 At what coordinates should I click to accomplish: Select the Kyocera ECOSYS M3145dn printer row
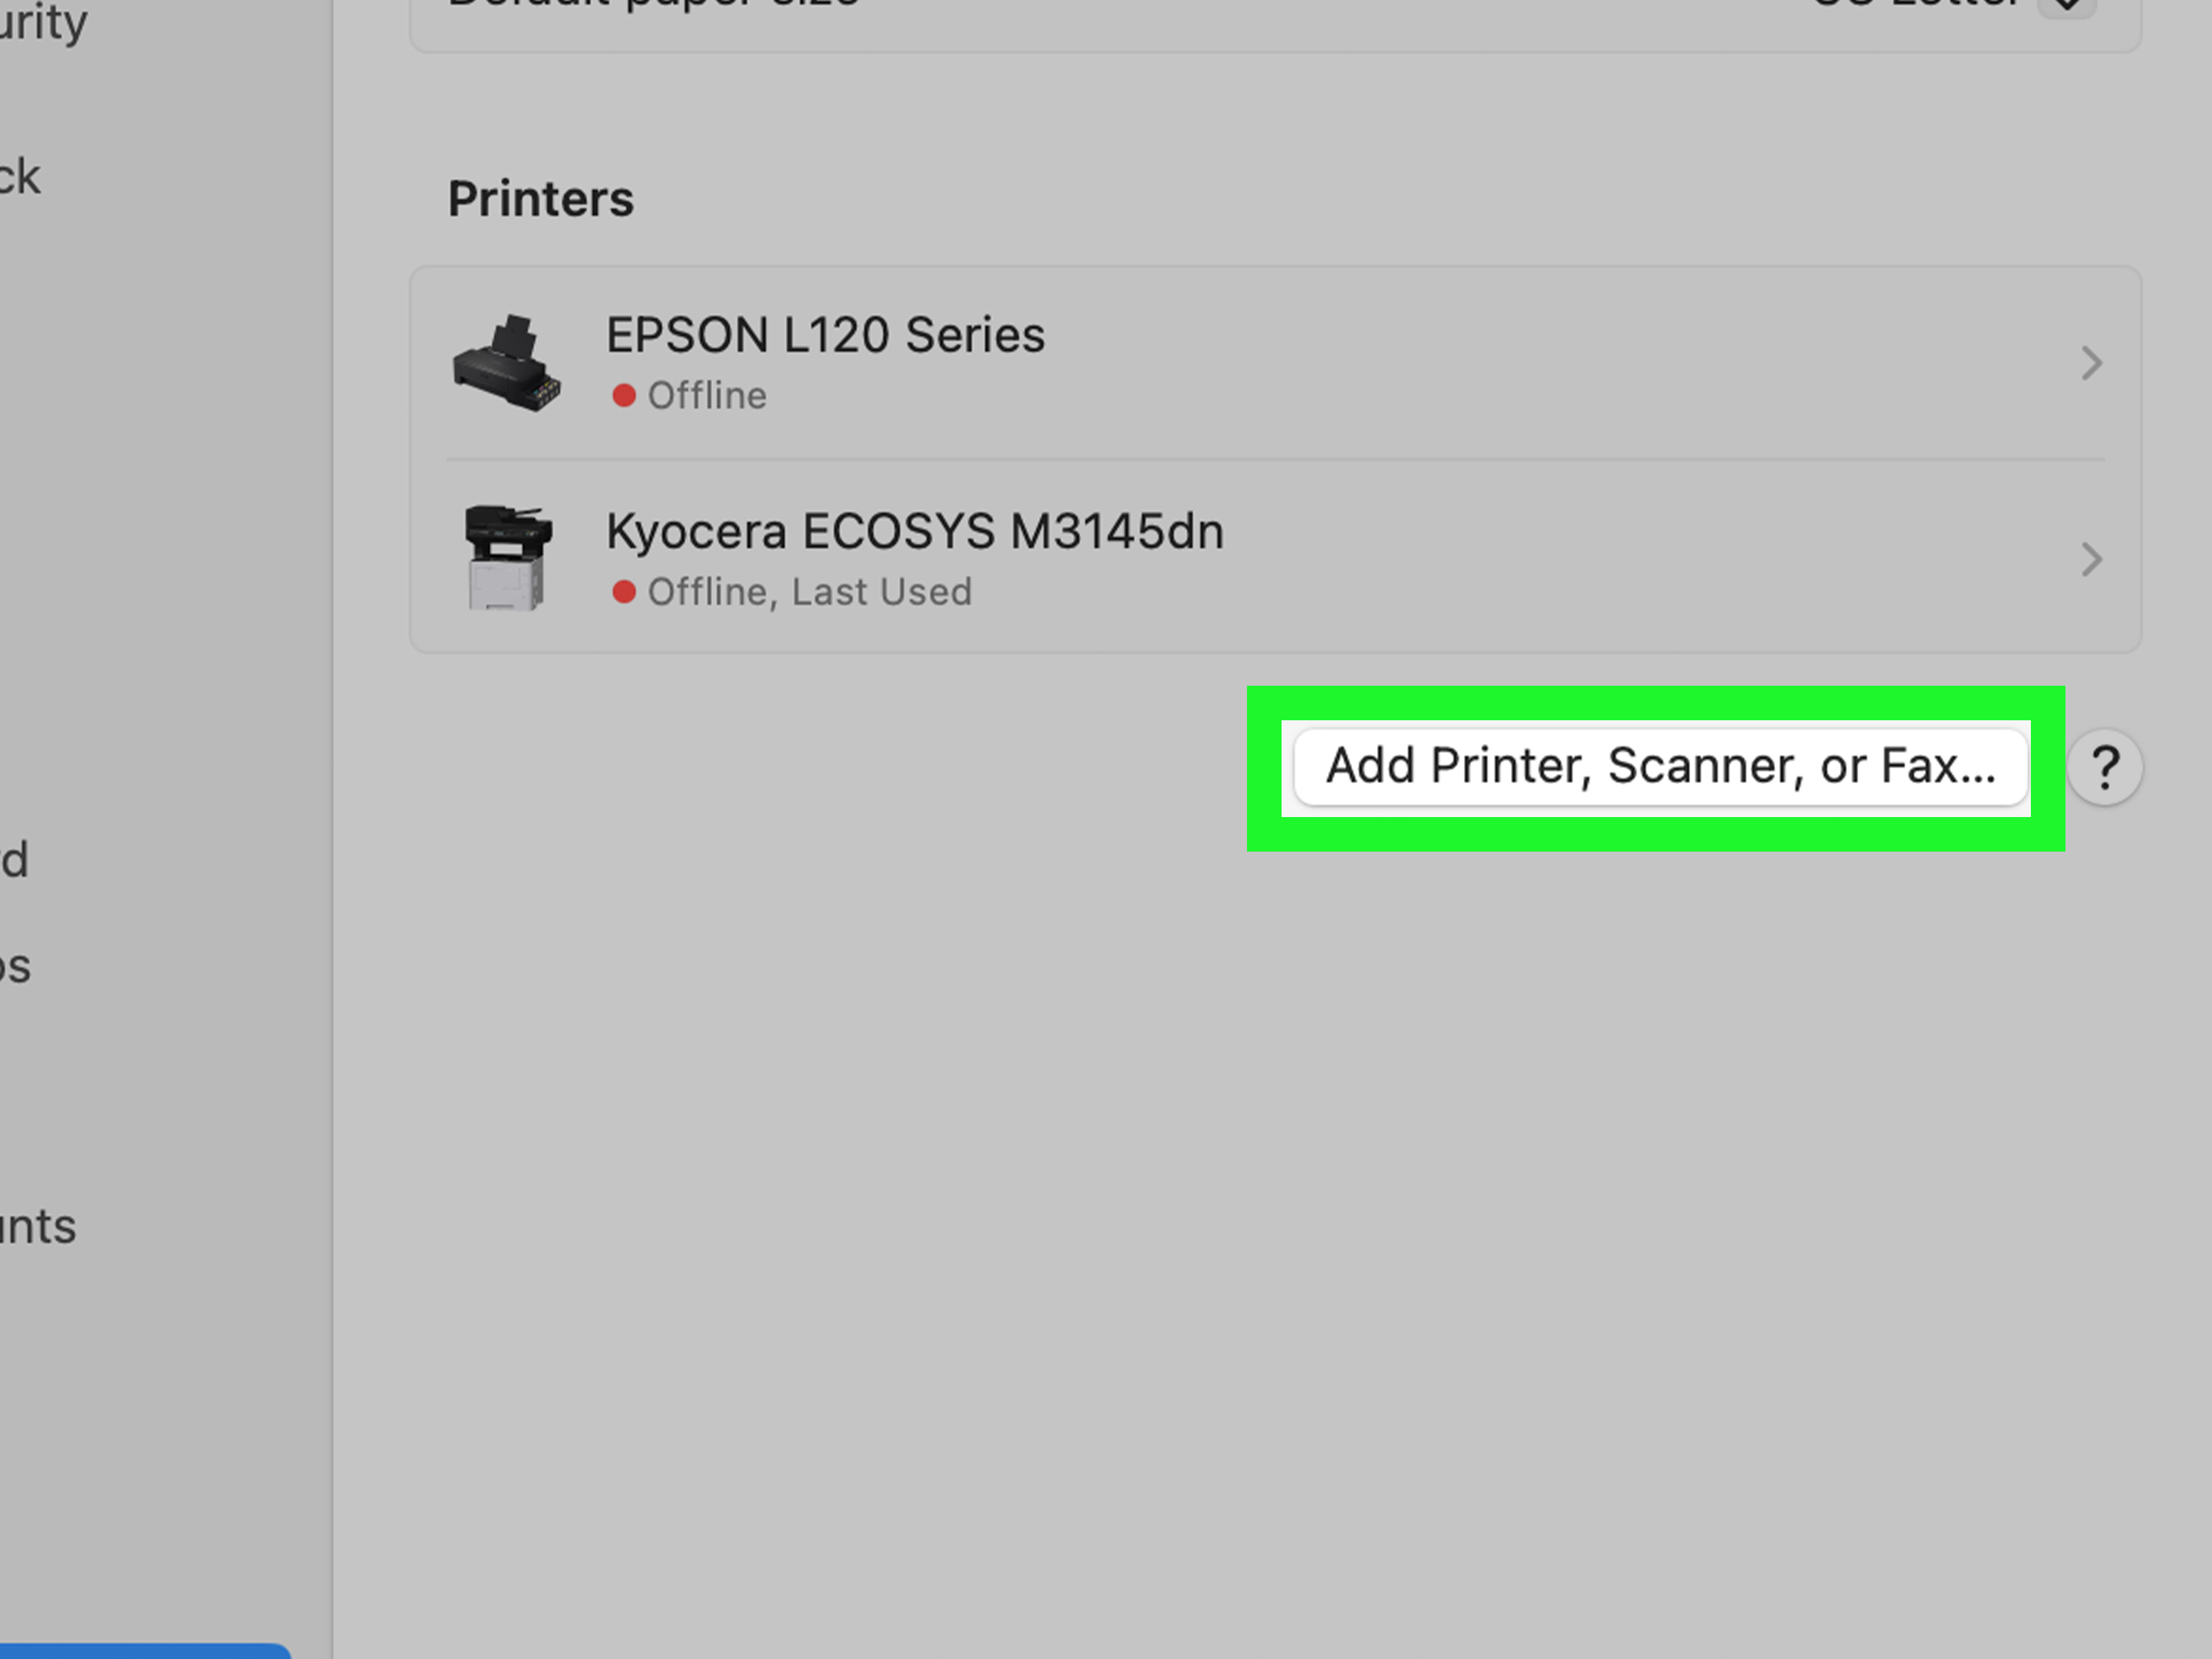[914, 531]
